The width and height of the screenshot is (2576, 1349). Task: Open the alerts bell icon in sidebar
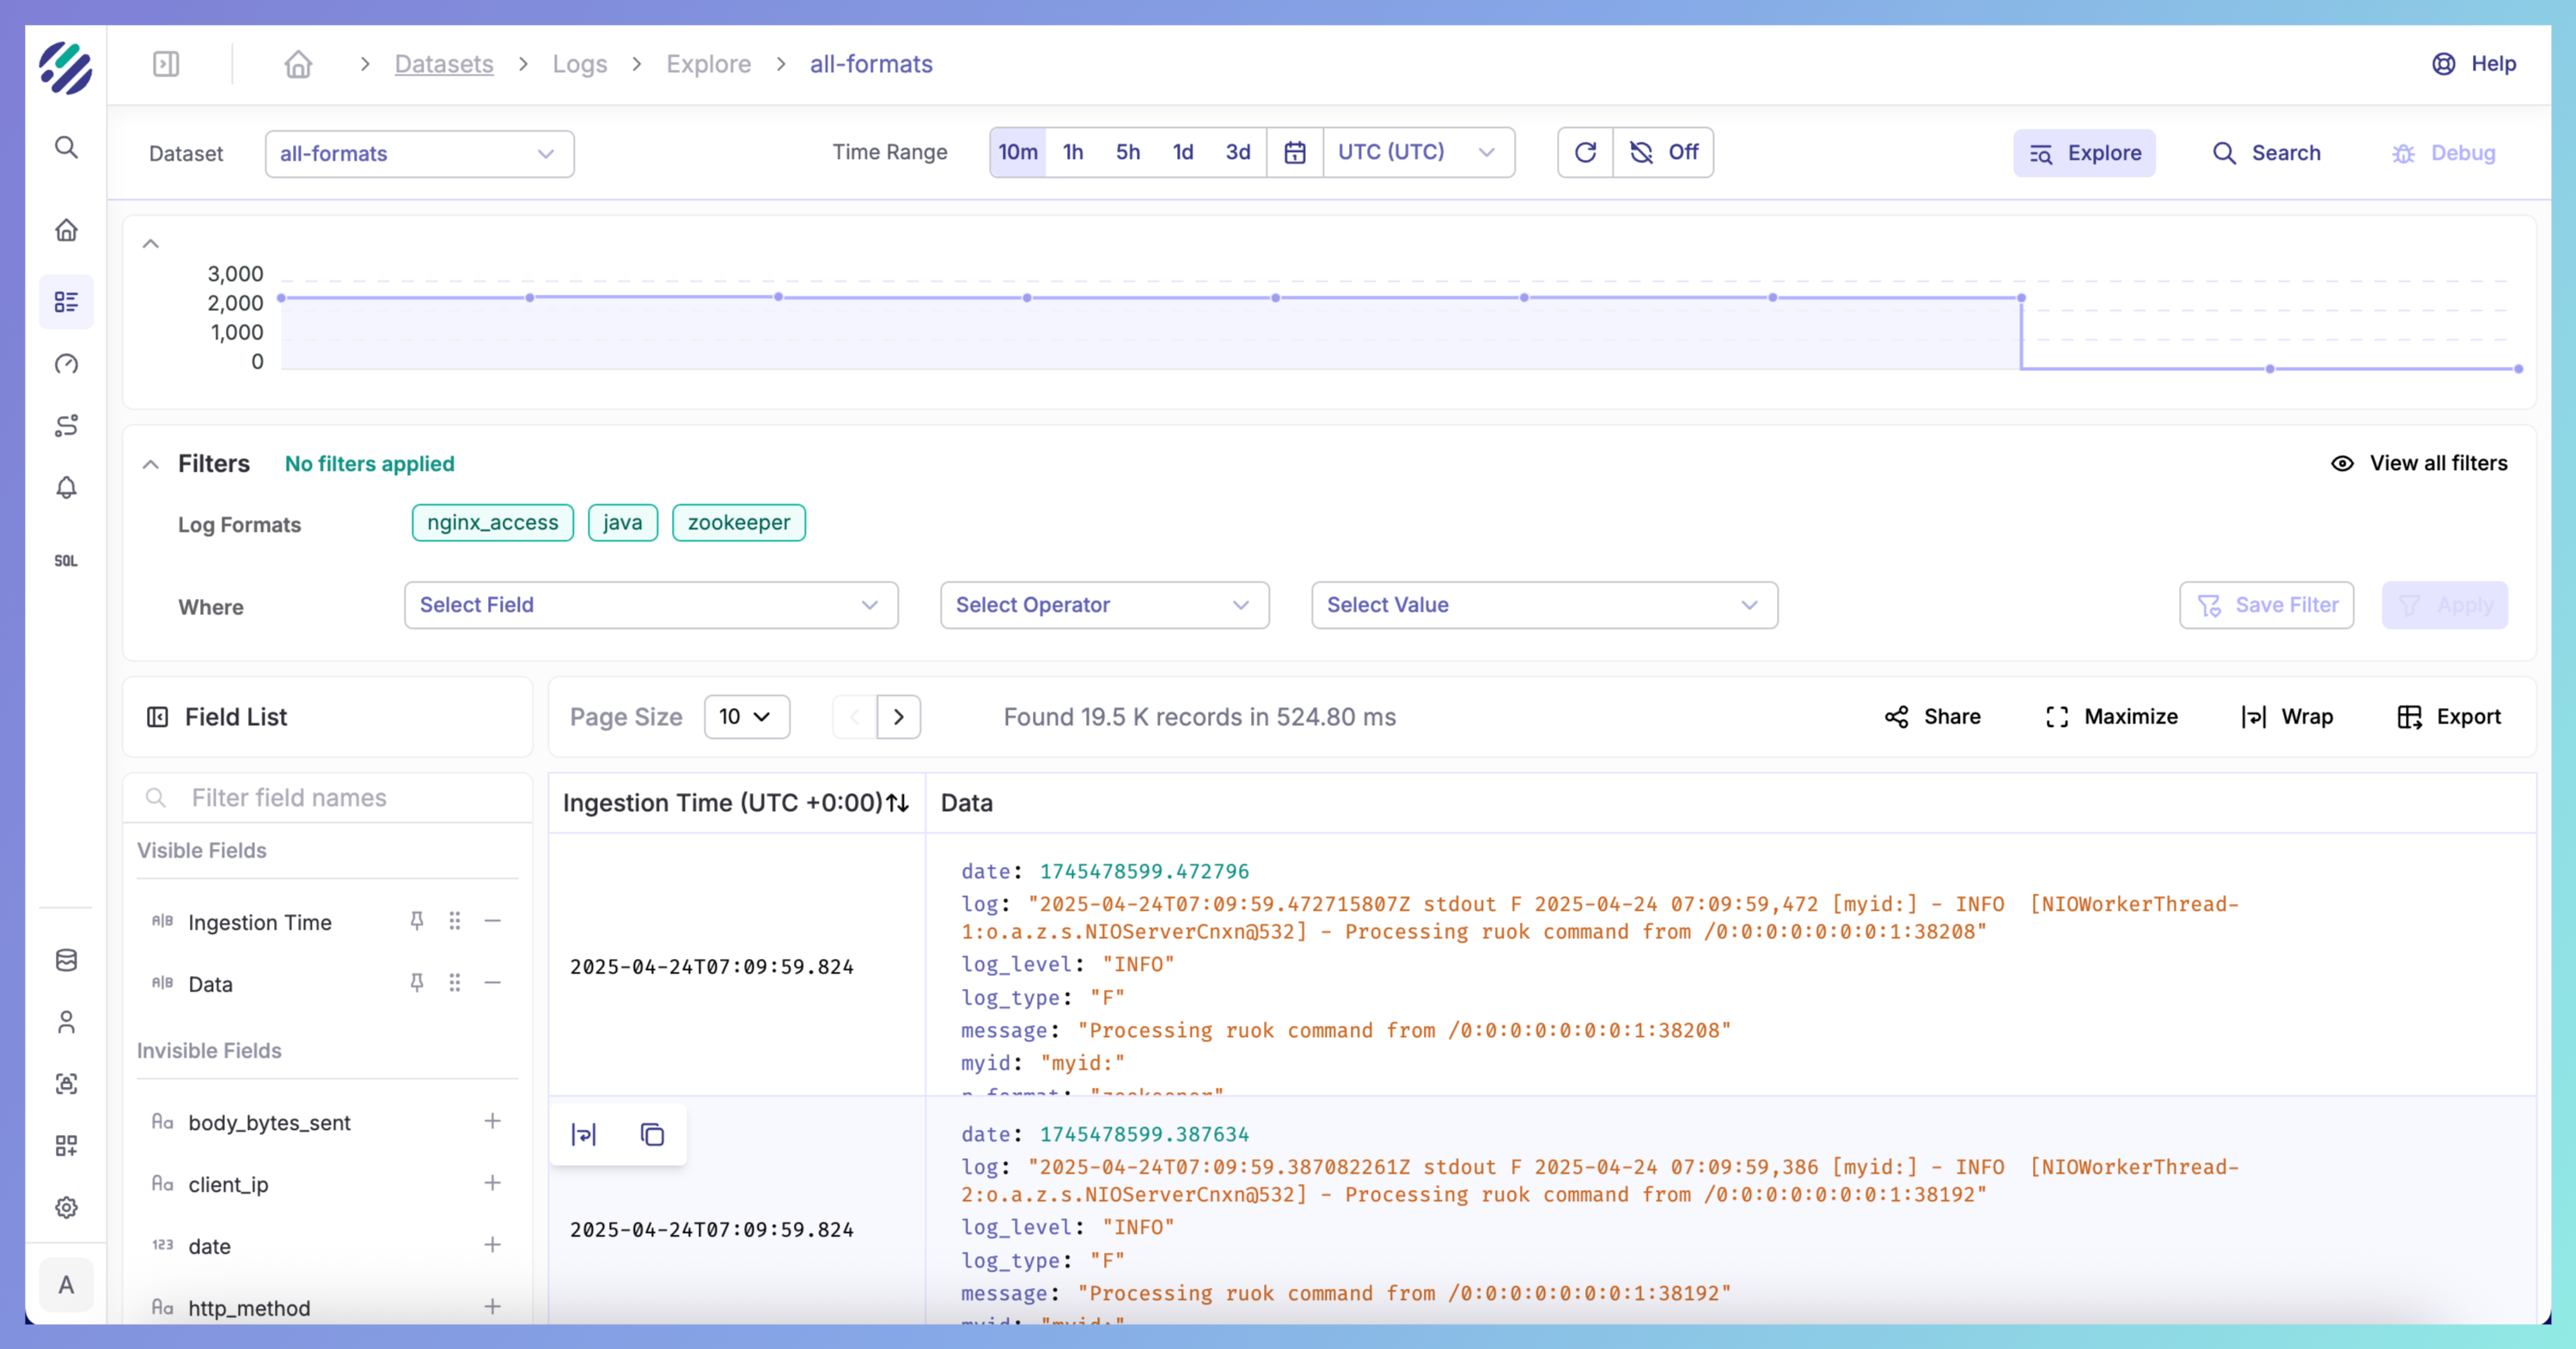(x=66, y=488)
